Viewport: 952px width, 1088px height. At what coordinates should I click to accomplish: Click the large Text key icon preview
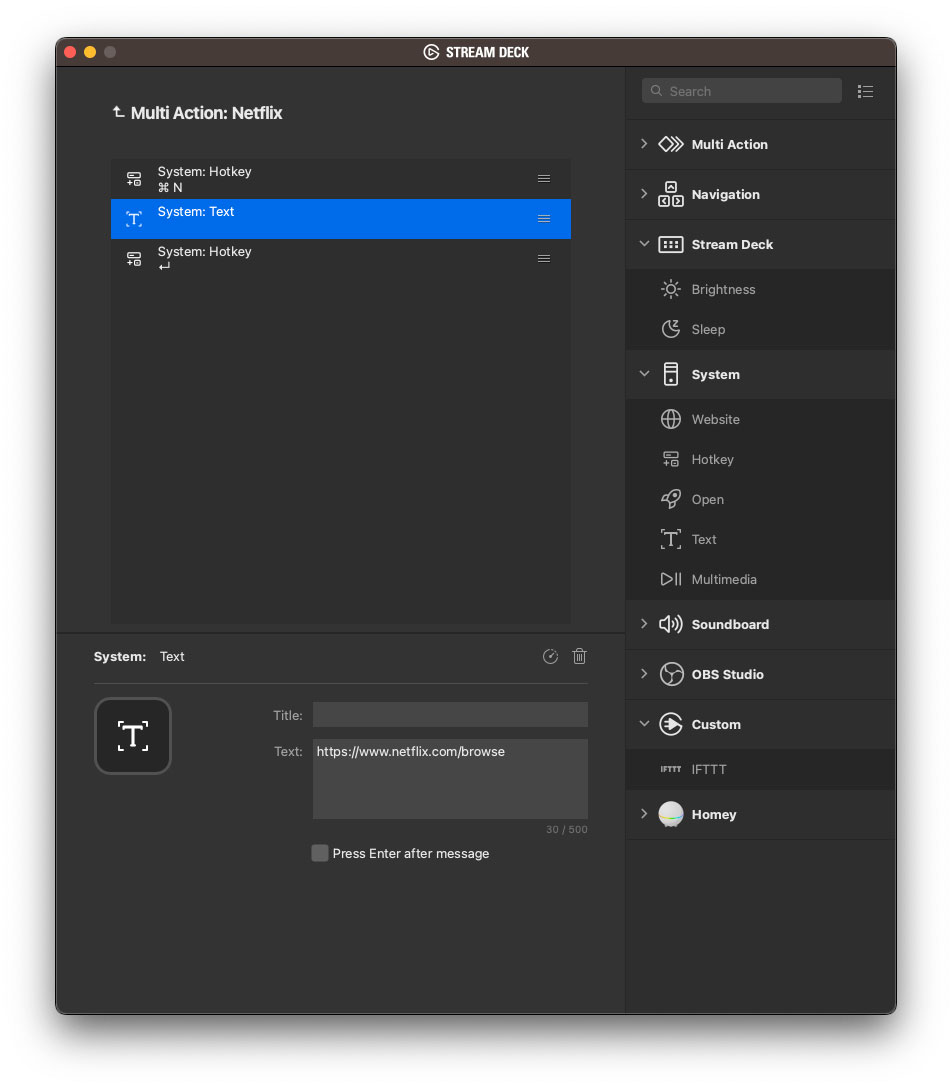[133, 736]
